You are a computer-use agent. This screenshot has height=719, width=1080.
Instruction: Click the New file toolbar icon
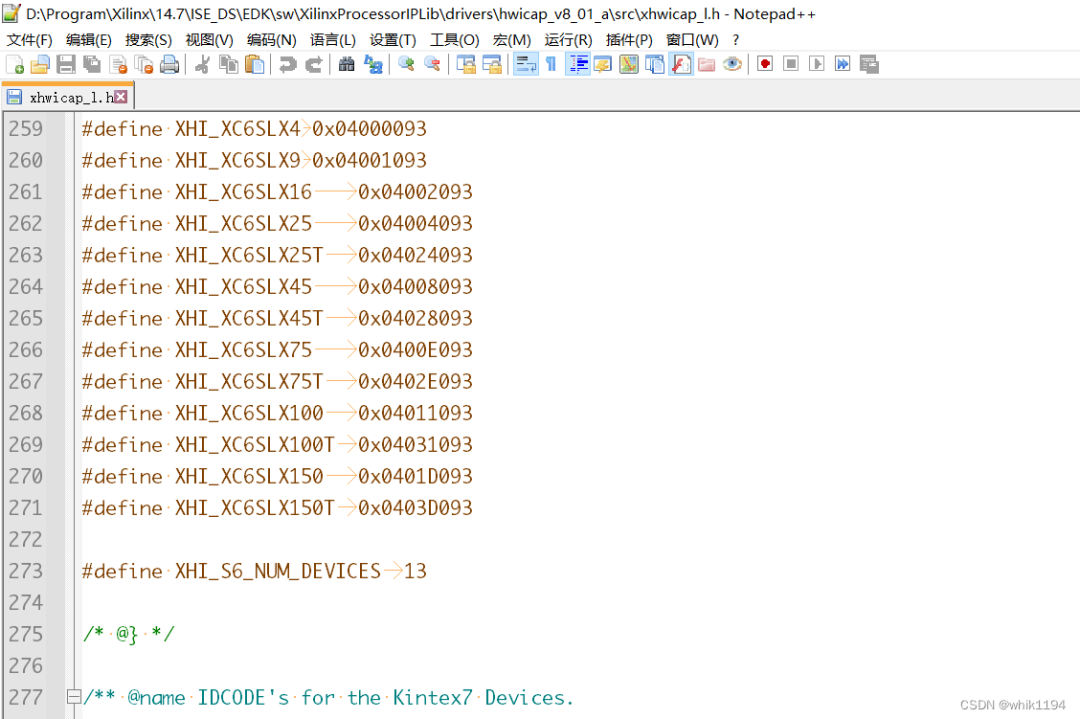14,65
